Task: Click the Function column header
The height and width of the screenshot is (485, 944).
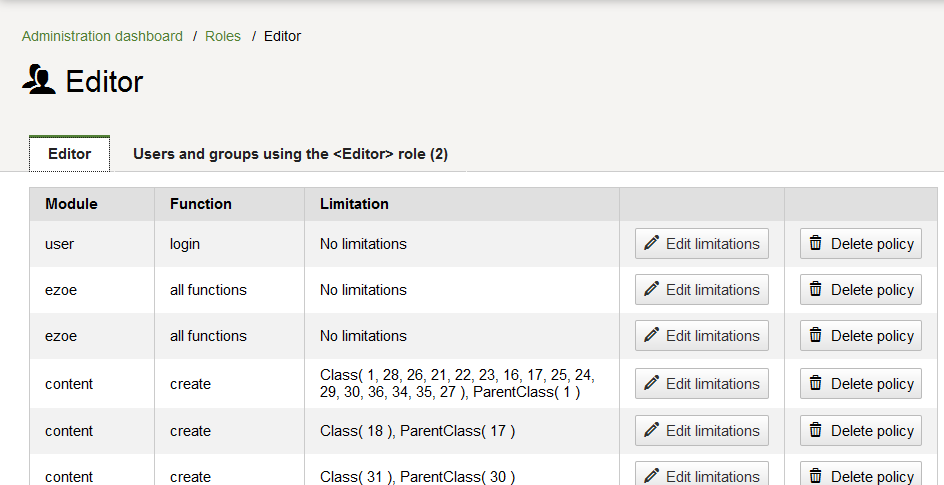Action: 200,204
